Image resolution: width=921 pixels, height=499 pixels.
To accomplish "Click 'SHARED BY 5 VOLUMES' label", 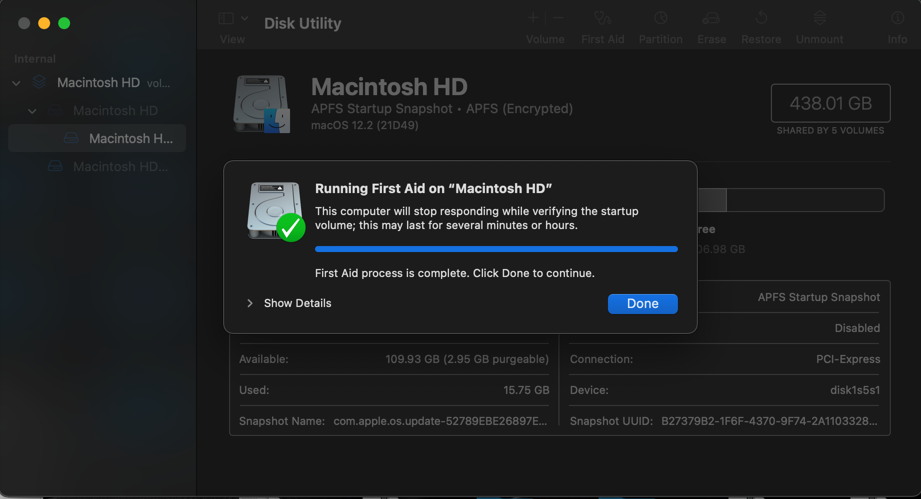I will pyautogui.click(x=831, y=130).
